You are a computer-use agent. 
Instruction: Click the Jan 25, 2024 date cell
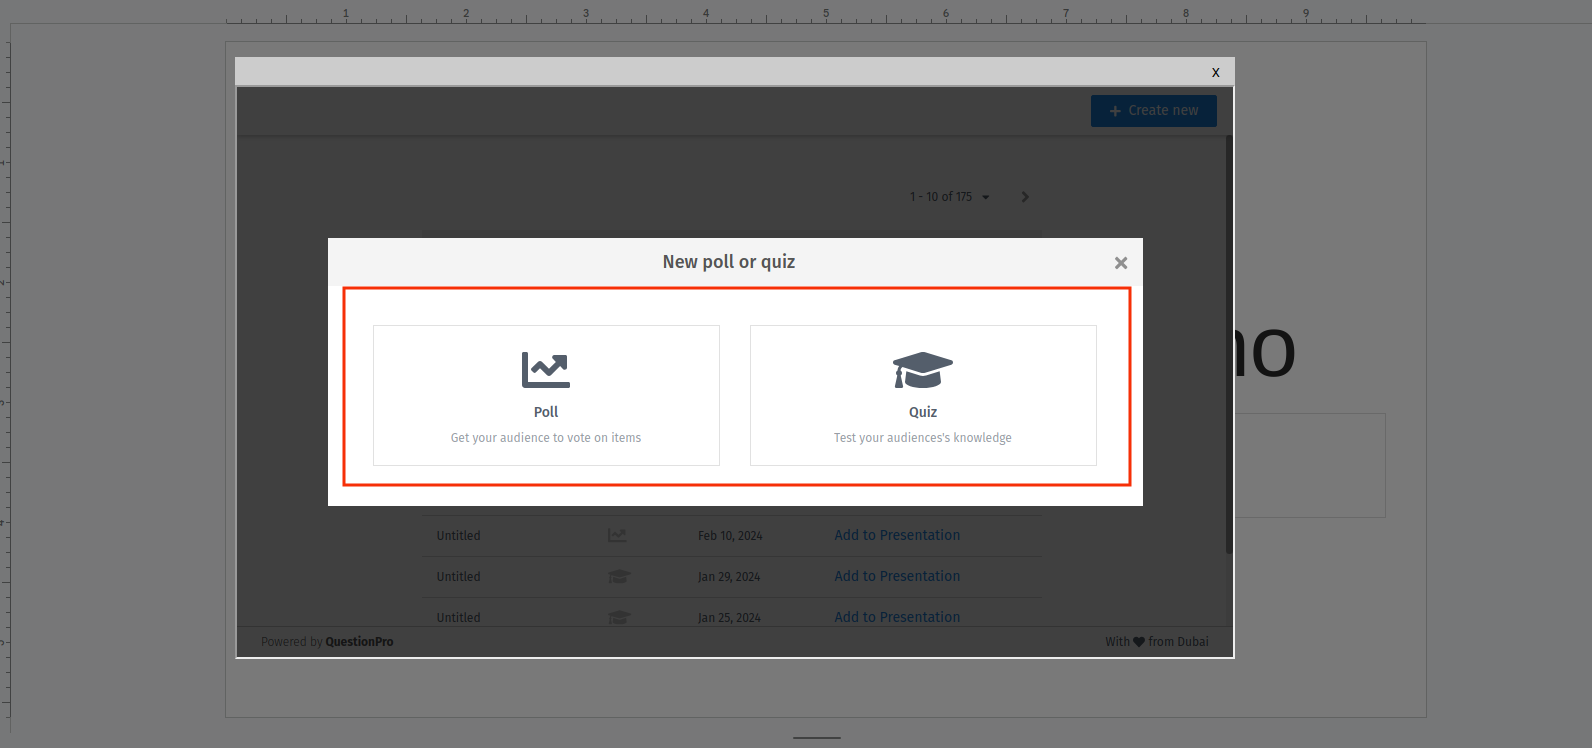[x=729, y=618]
